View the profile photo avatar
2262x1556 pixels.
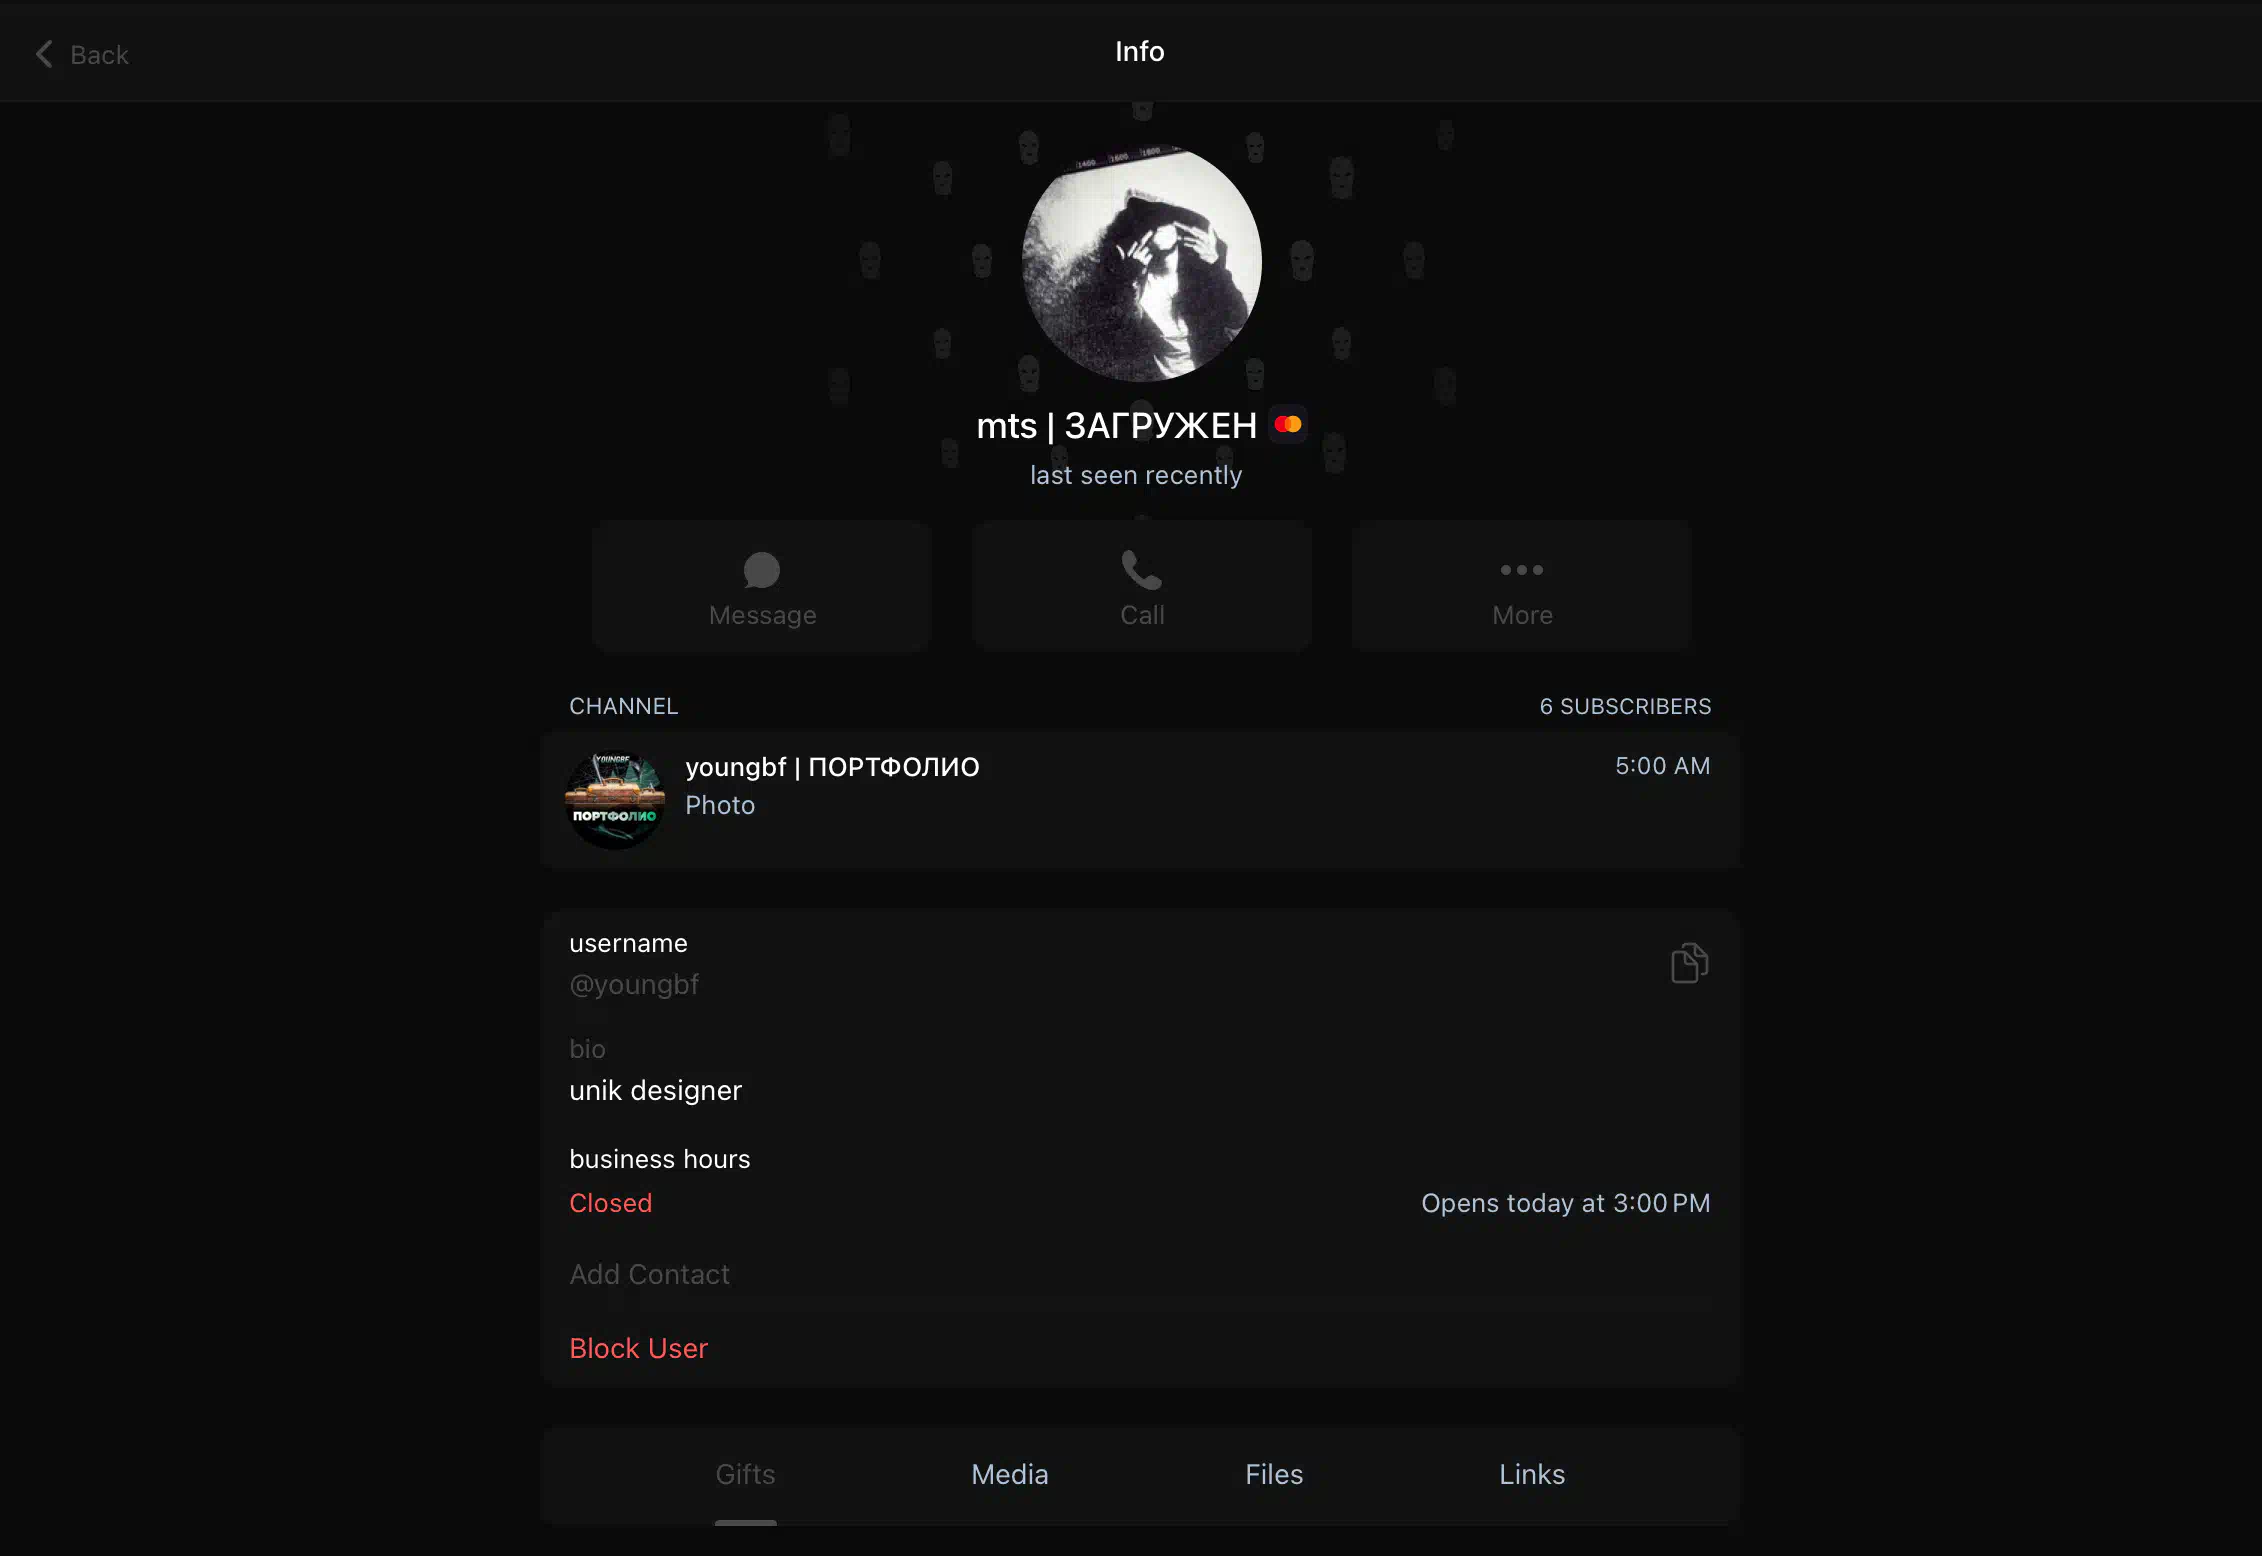tap(1141, 262)
